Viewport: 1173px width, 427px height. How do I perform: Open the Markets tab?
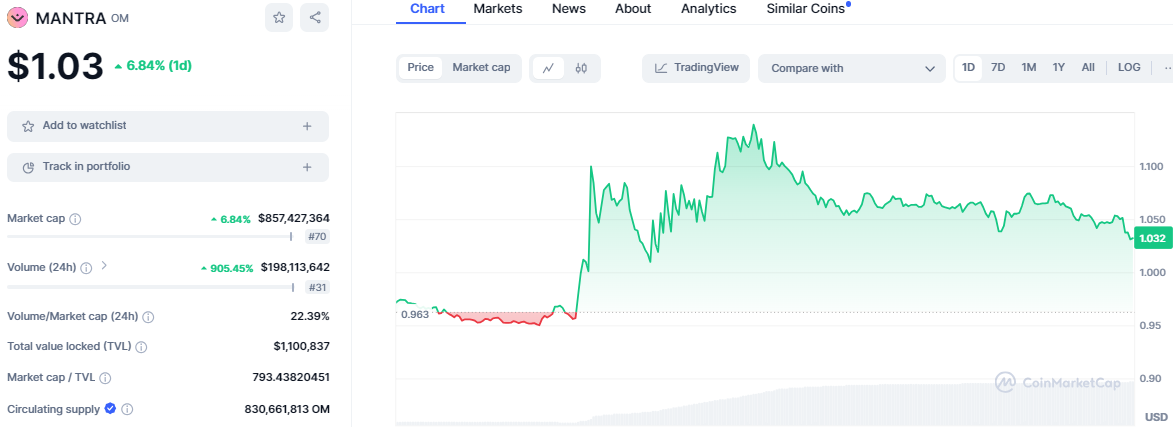point(498,9)
